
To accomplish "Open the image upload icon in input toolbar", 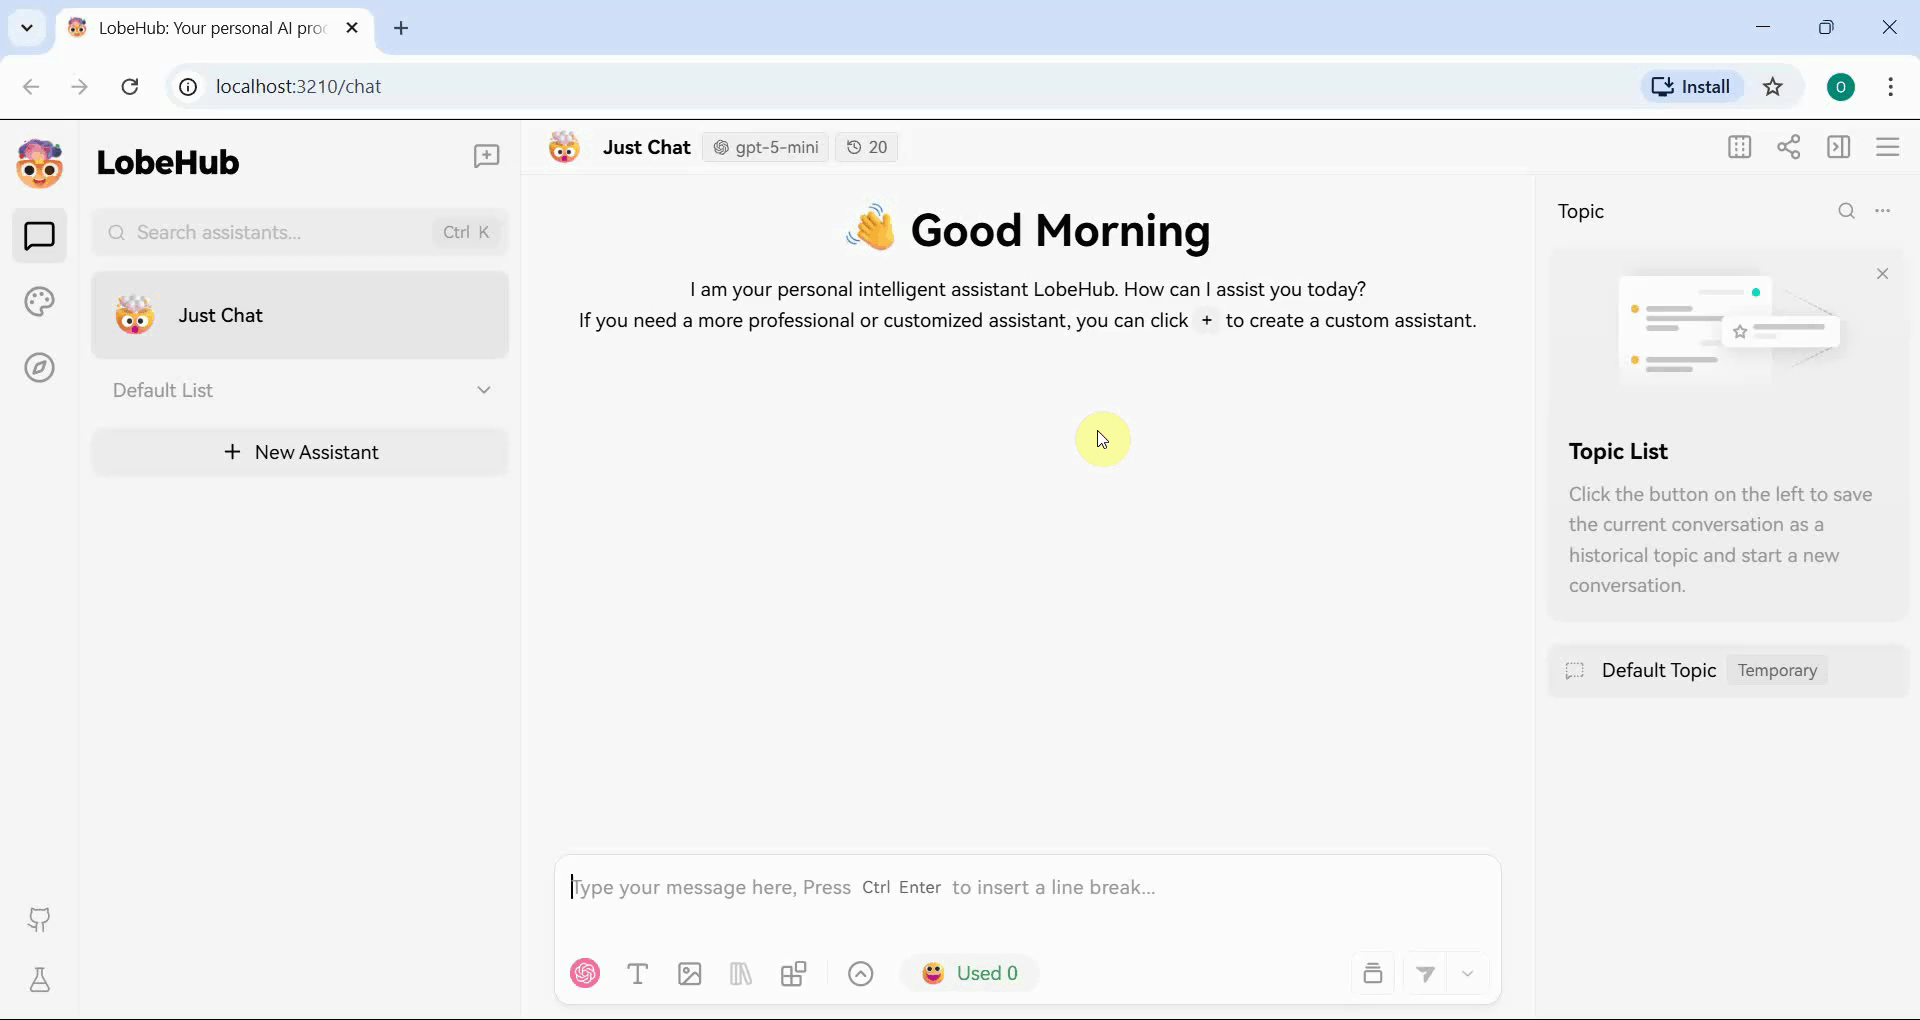I will pyautogui.click(x=690, y=973).
